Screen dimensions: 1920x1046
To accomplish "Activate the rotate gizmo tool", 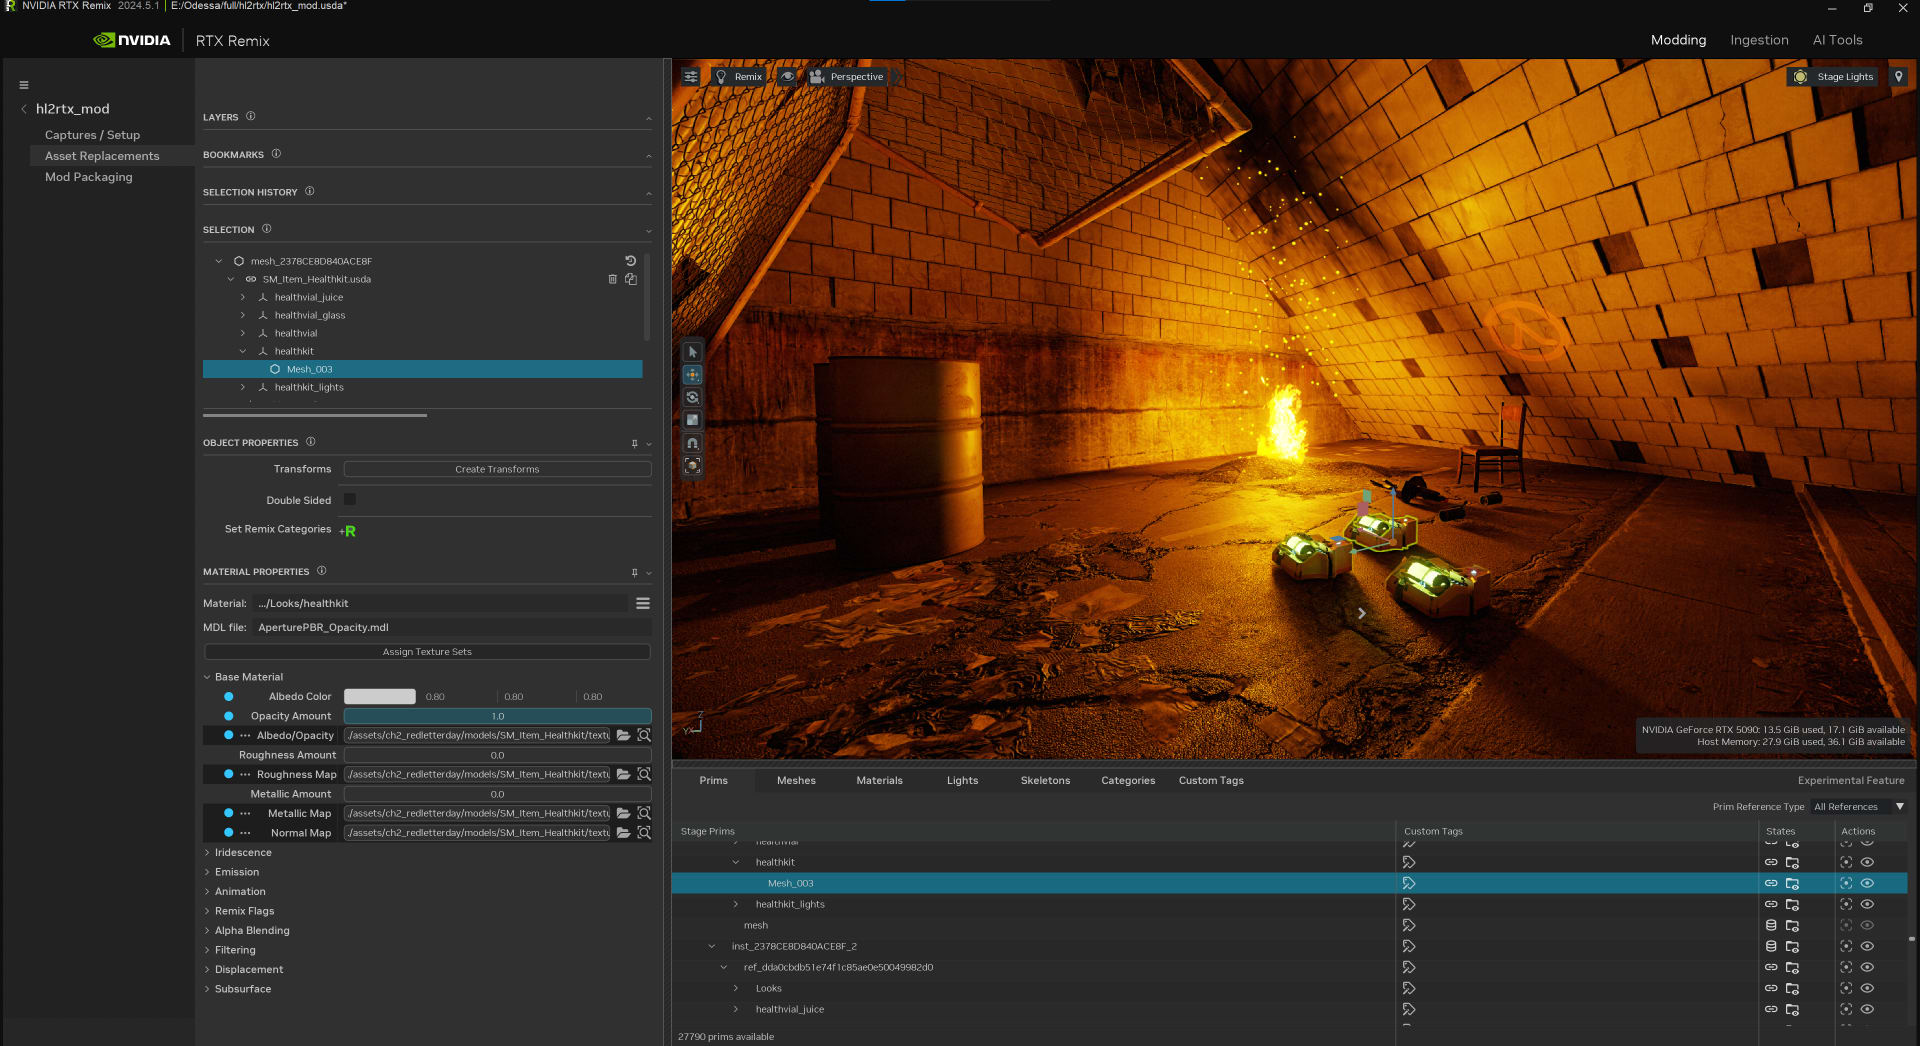I will (692, 397).
